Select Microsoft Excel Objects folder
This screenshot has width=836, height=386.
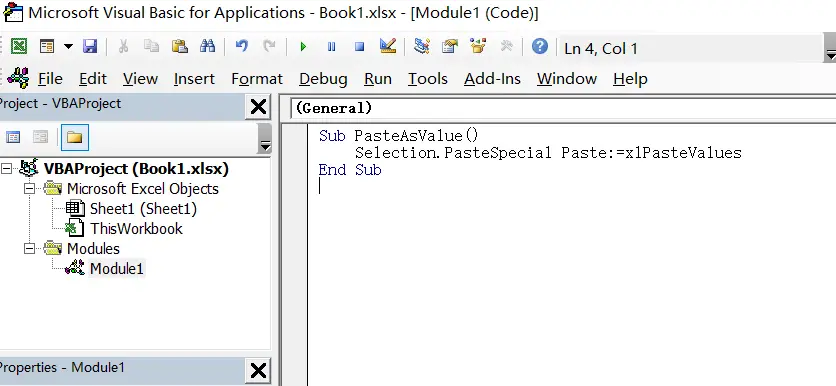click(x=142, y=189)
